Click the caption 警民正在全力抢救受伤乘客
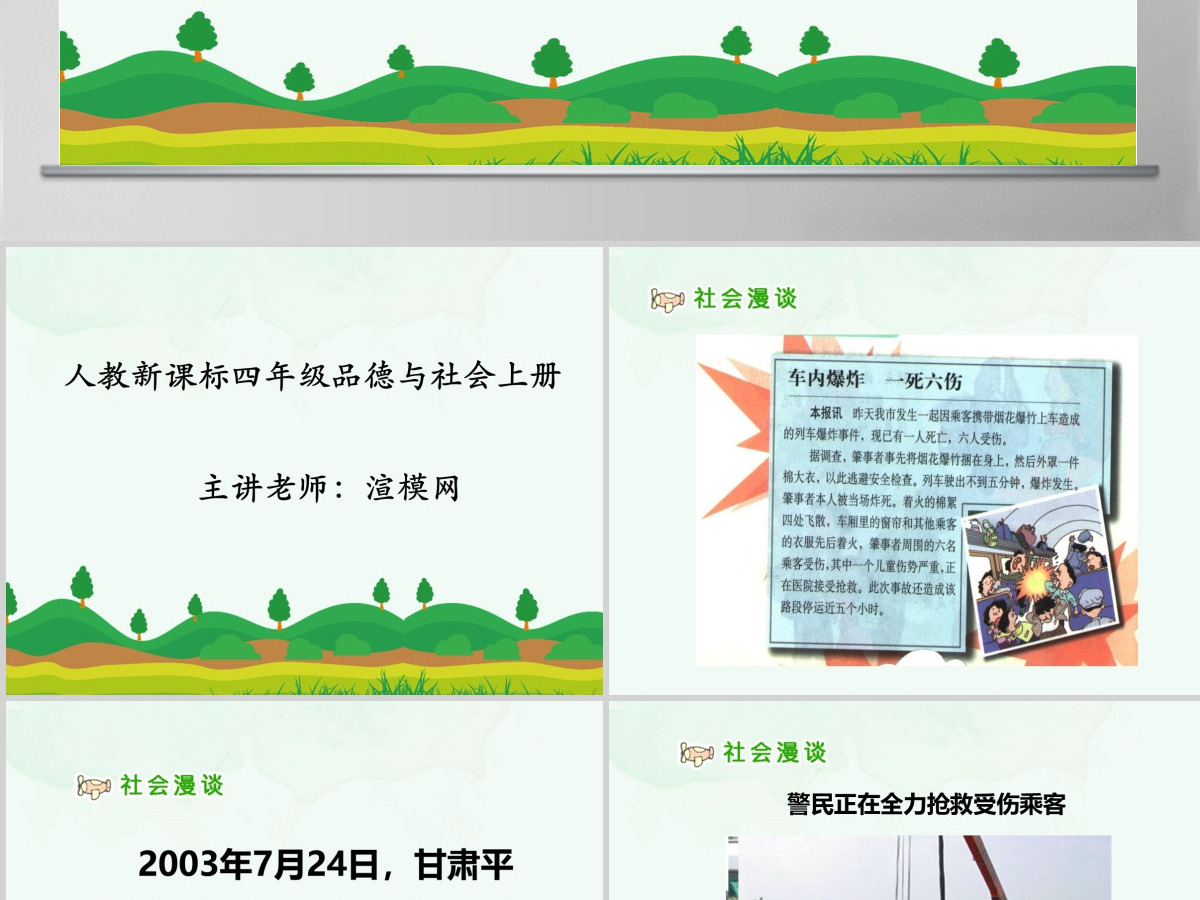Image resolution: width=1200 pixels, height=900 pixels. pyautogui.click(x=926, y=804)
